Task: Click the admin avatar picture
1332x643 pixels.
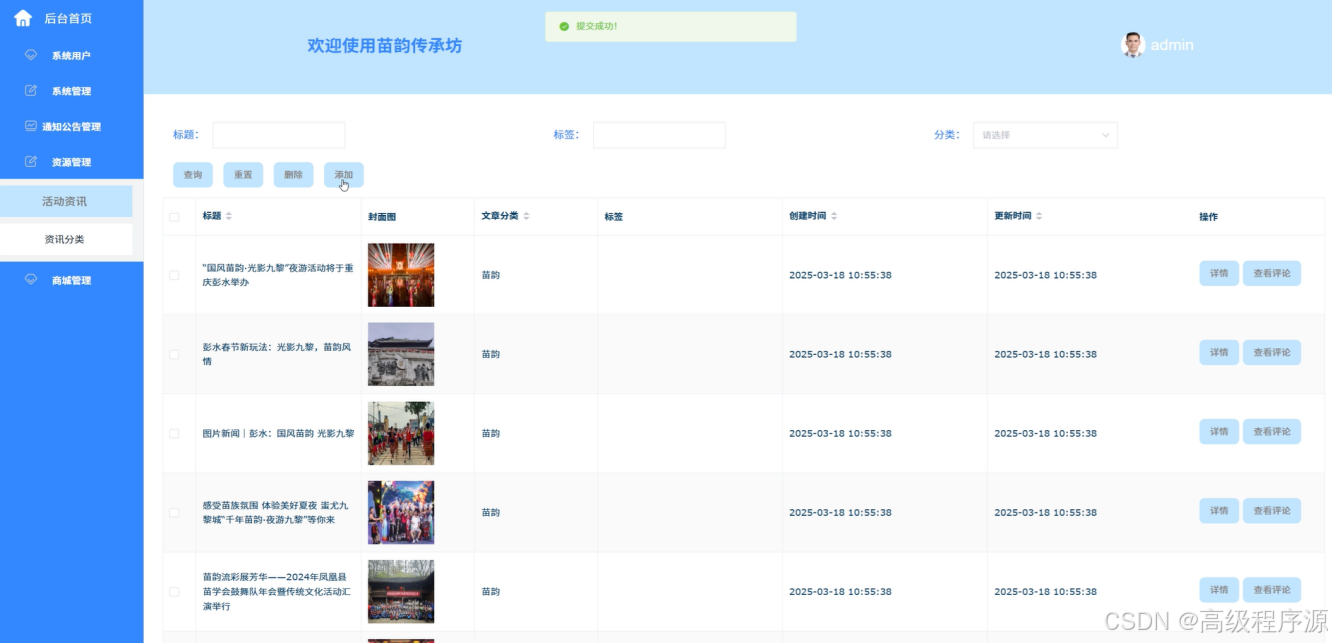Action: pyautogui.click(x=1133, y=45)
